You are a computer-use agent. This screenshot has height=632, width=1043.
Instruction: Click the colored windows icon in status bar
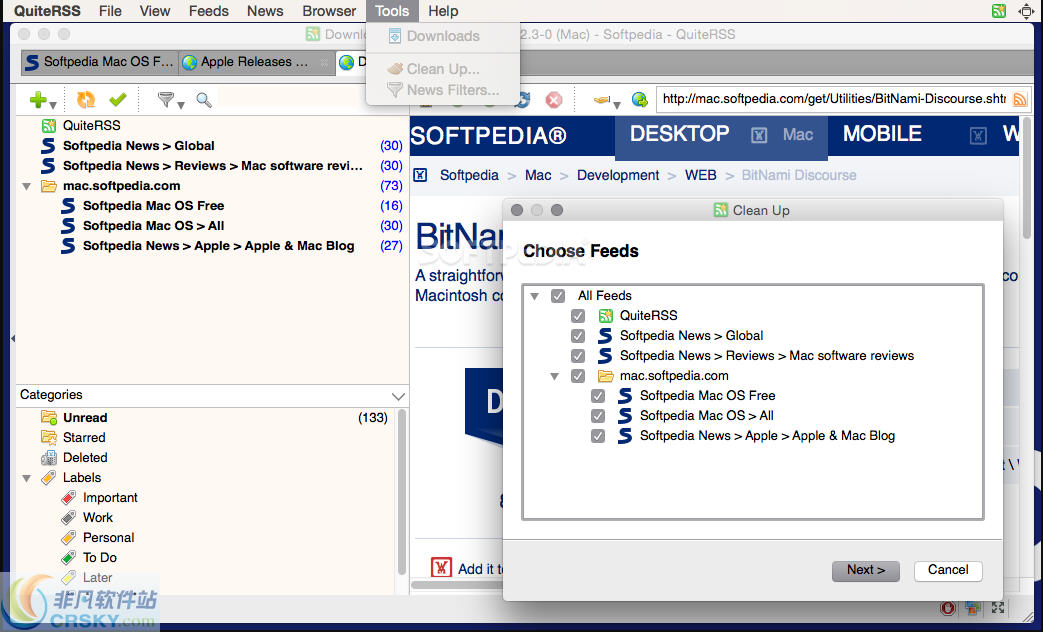[973, 607]
